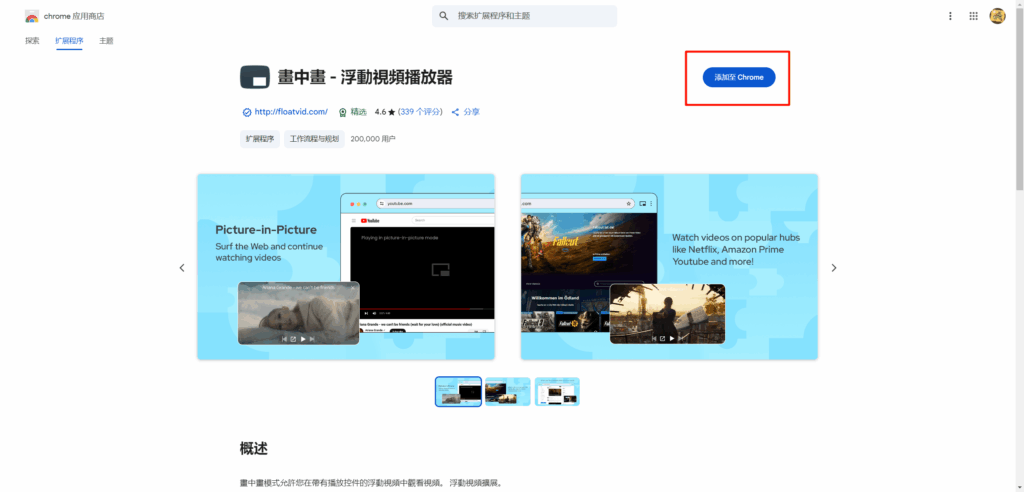Open the http://floatvid.com/ link

[291, 112]
